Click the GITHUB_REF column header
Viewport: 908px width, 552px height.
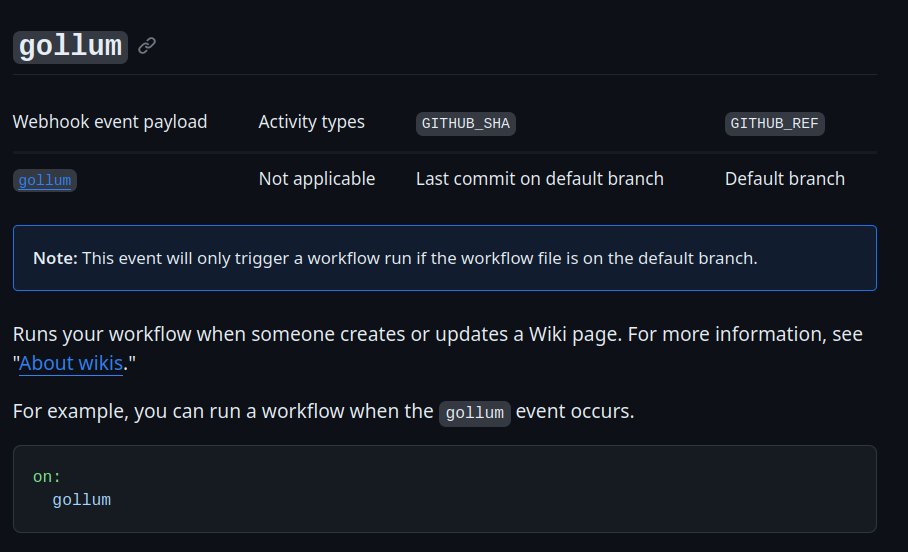774,123
